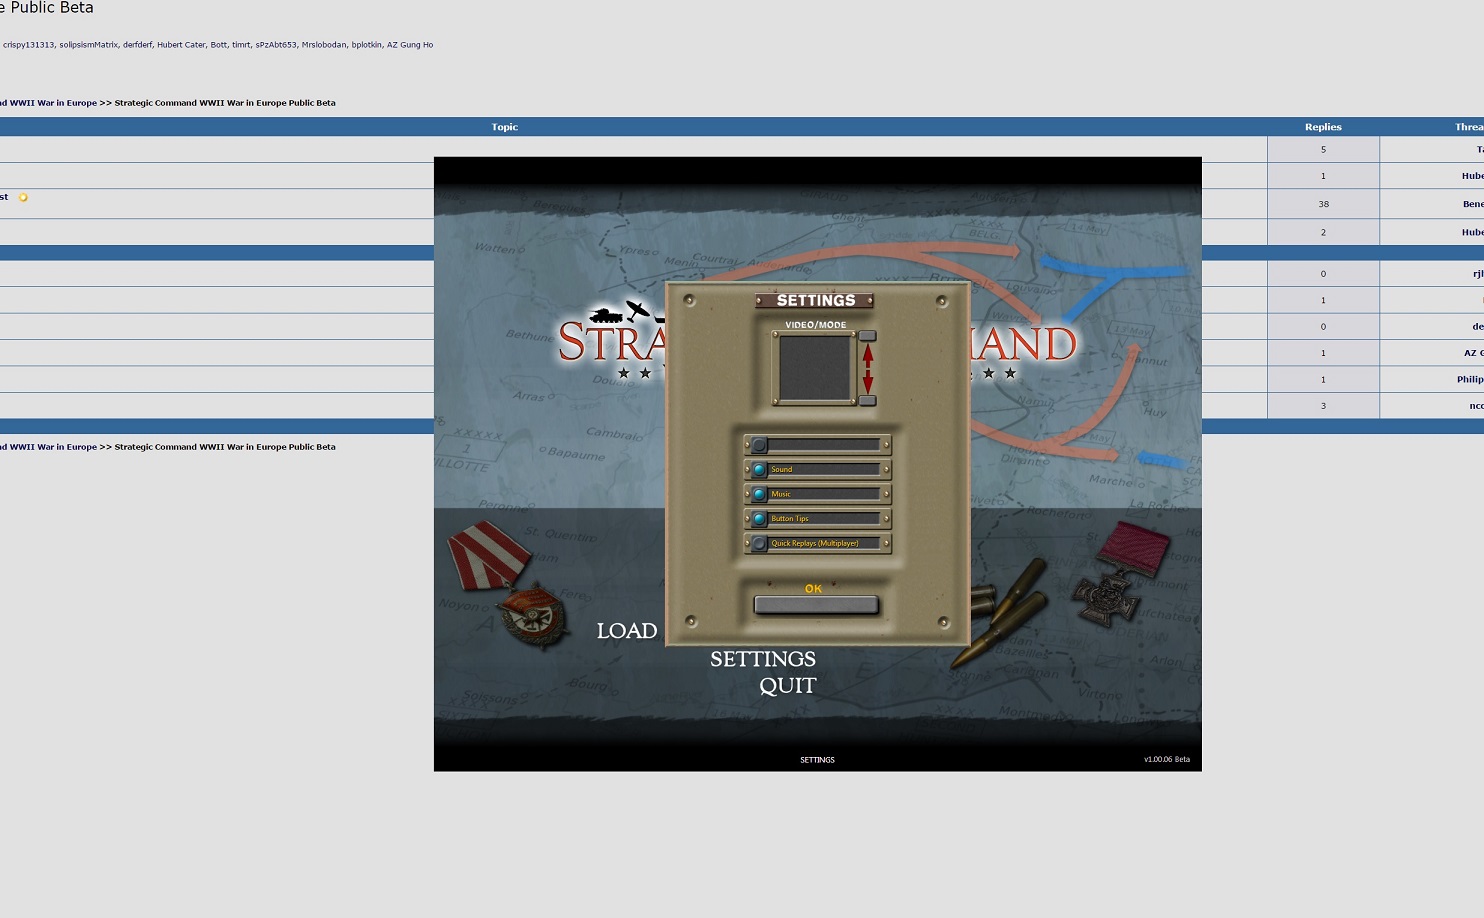Open user link Hubert Cater
Screen dimensions: 1484x918
pyautogui.click(x=181, y=45)
